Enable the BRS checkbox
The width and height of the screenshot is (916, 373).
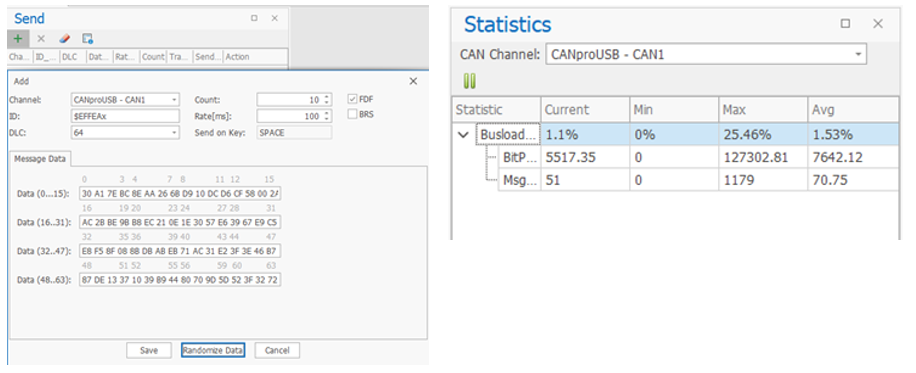pyautogui.click(x=352, y=115)
